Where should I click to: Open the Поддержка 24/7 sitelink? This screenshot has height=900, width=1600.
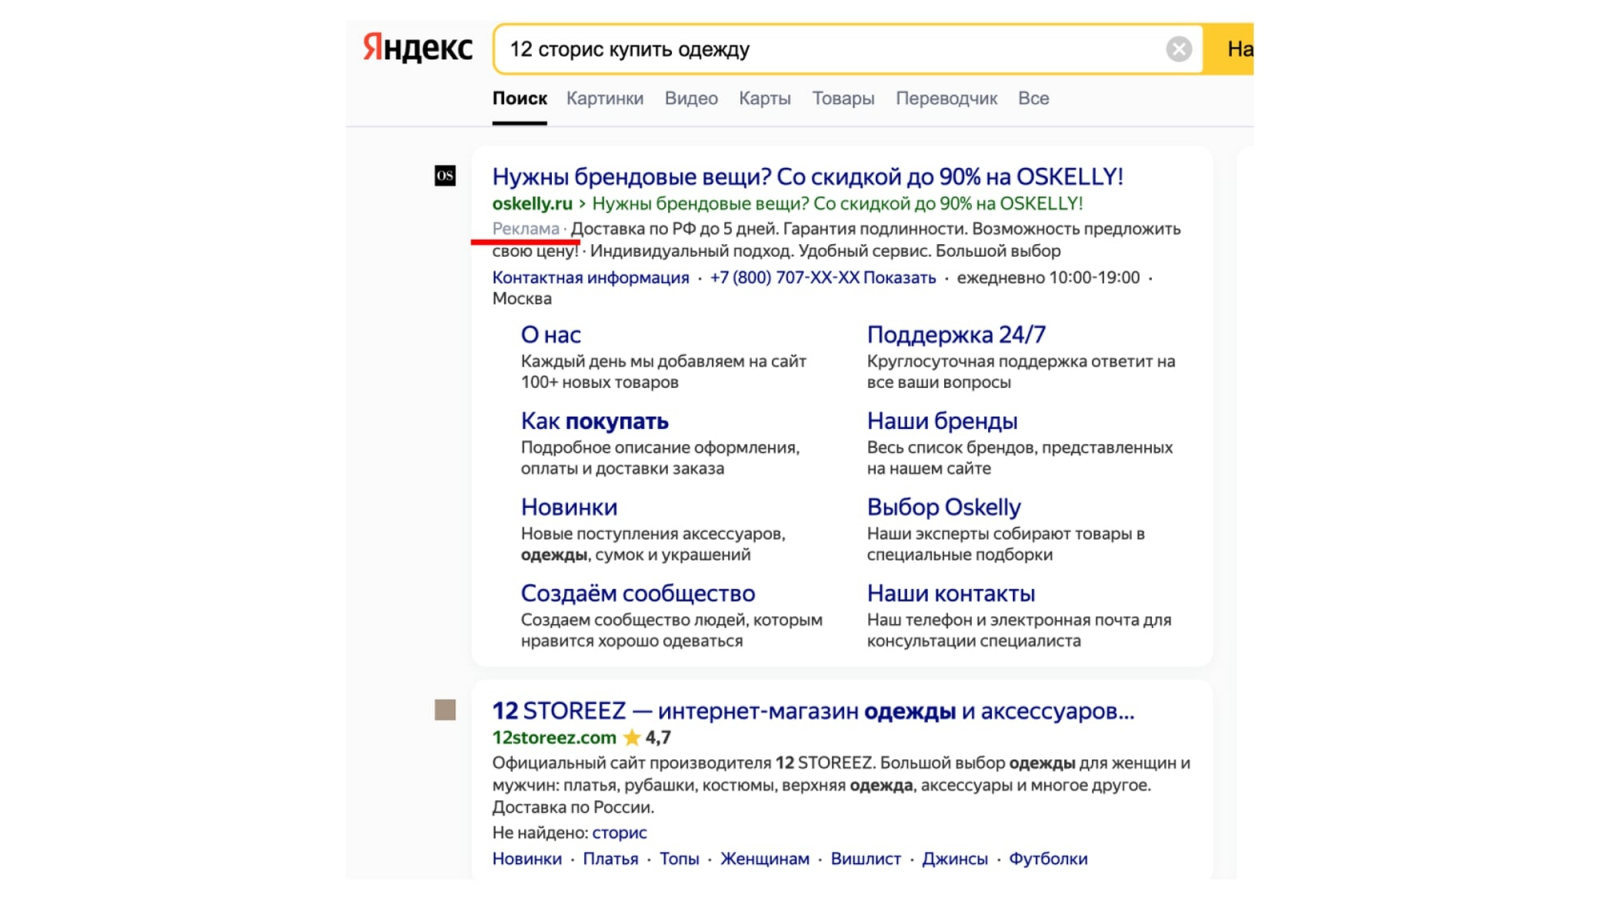(956, 335)
